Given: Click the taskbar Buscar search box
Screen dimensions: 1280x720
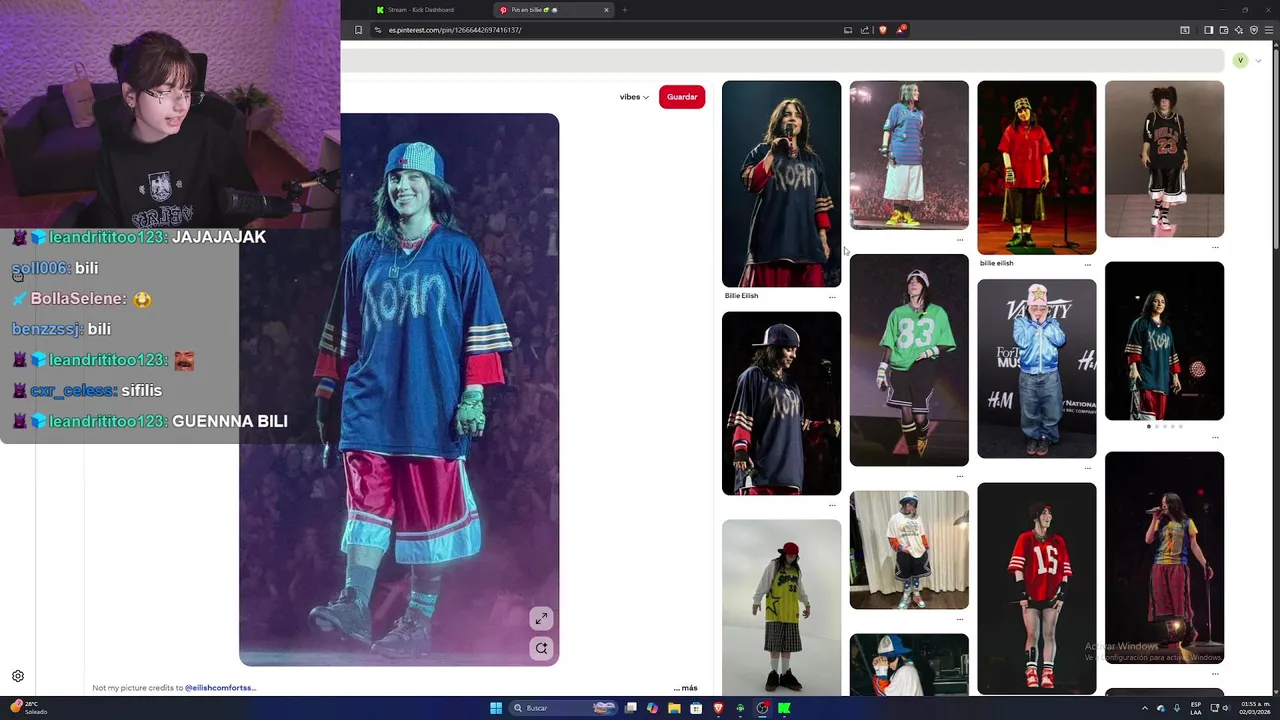Looking at the screenshot, I should click(565, 708).
